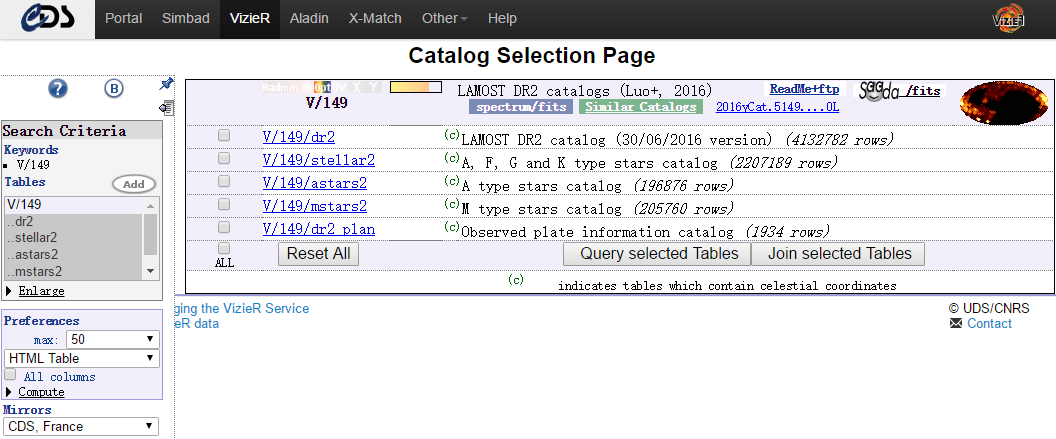Open the Saada /fits icon link
The width and height of the screenshot is (1056, 439).
(899, 91)
